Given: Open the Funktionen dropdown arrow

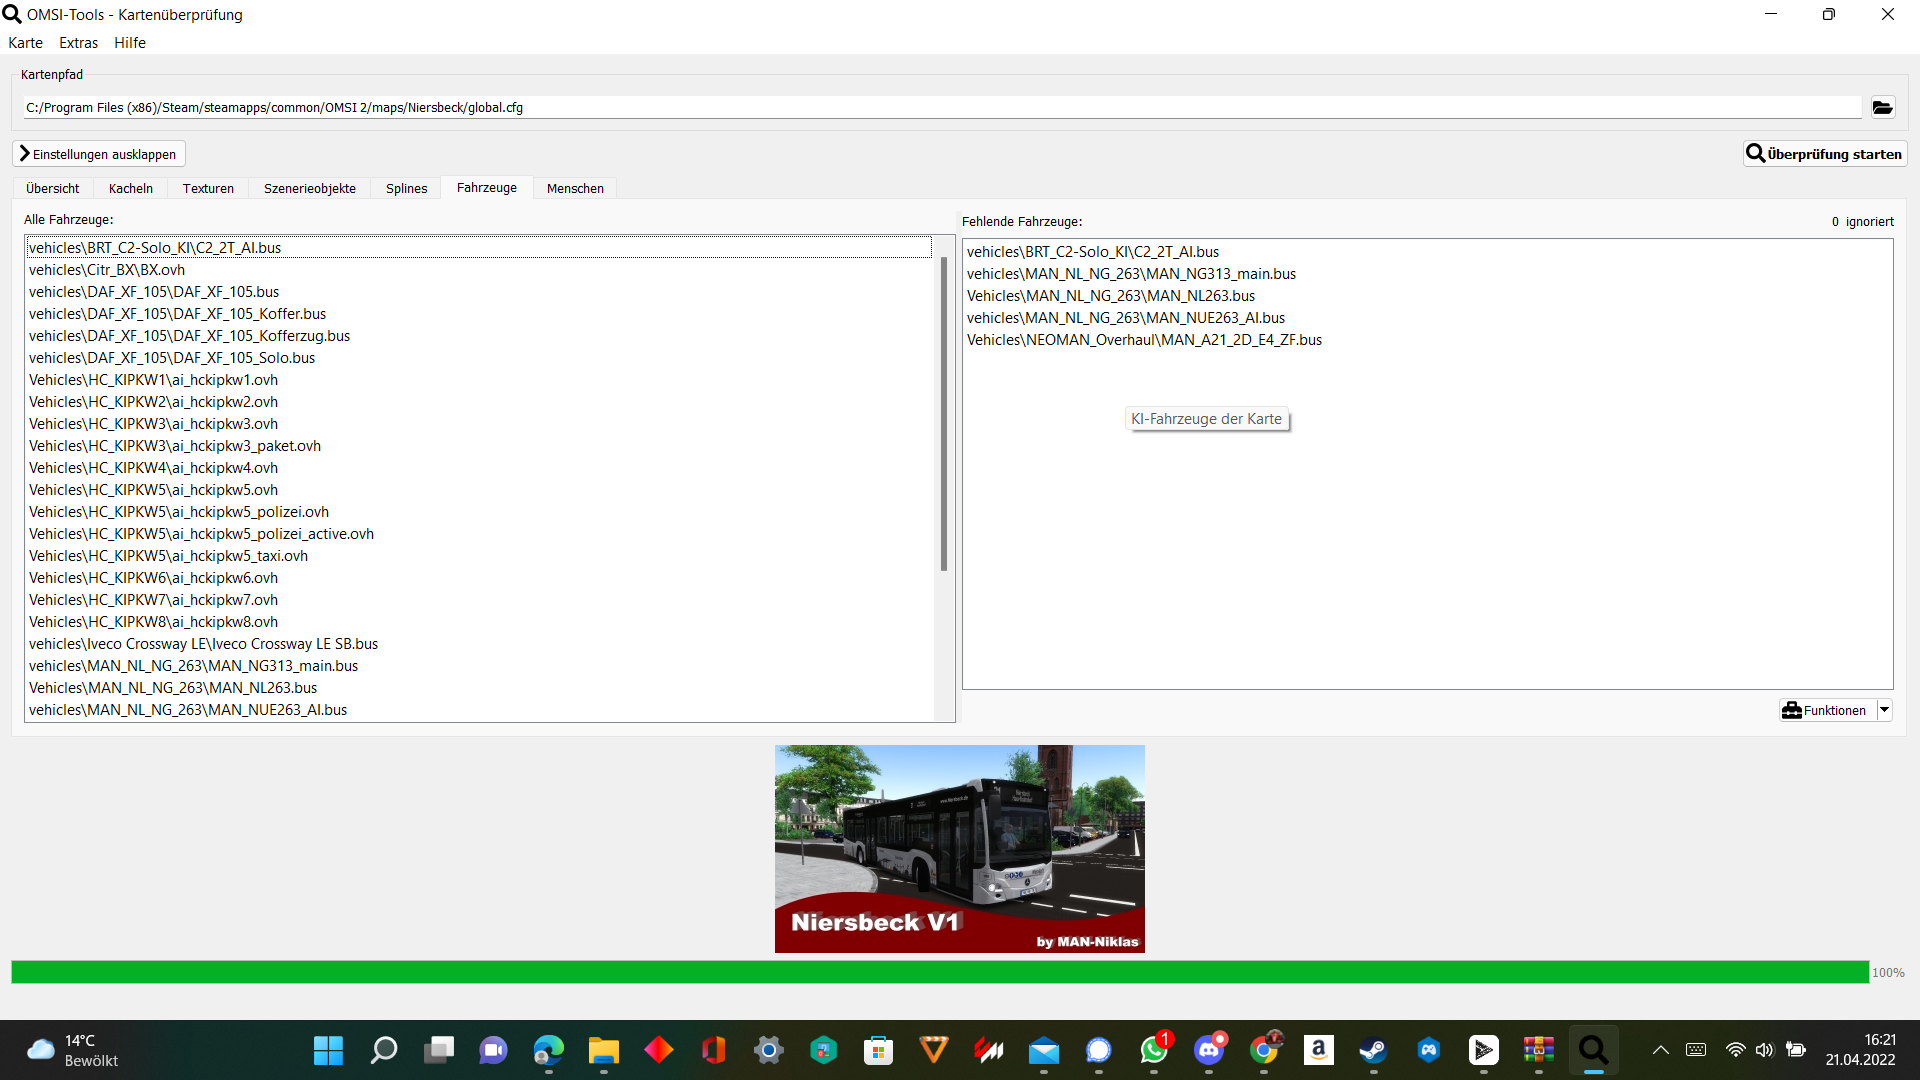Looking at the screenshot, I should click(1885, 710).
